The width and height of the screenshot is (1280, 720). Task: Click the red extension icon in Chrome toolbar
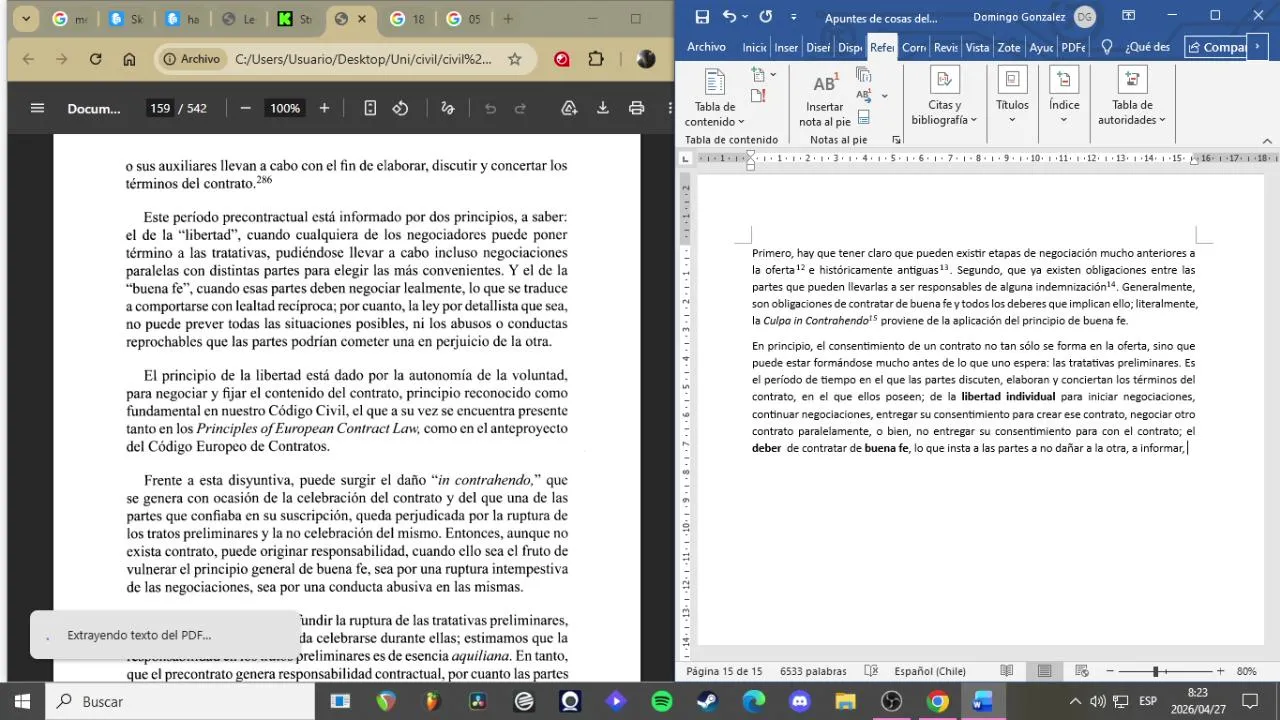pos(562,59)
